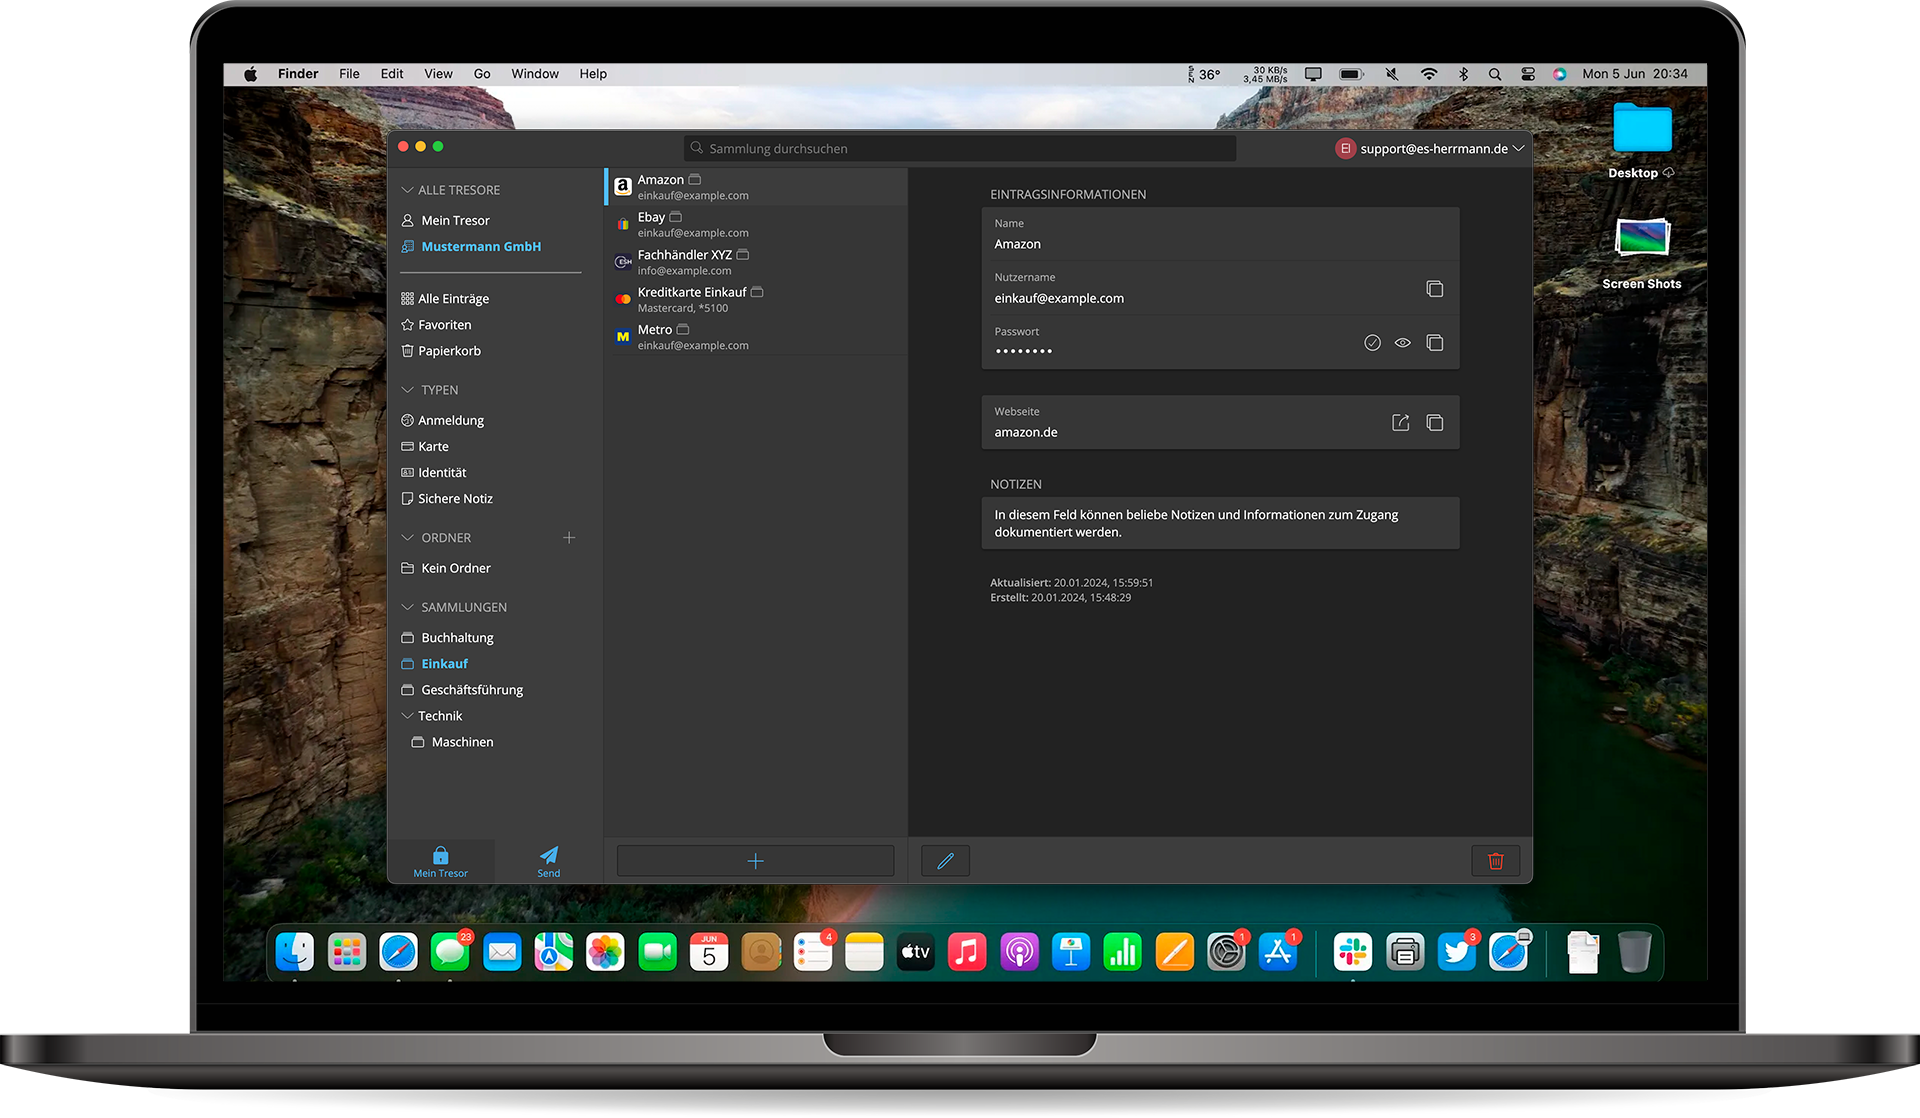
Task: Open System Settings in the Dock
Action: tap(1226, 952)
